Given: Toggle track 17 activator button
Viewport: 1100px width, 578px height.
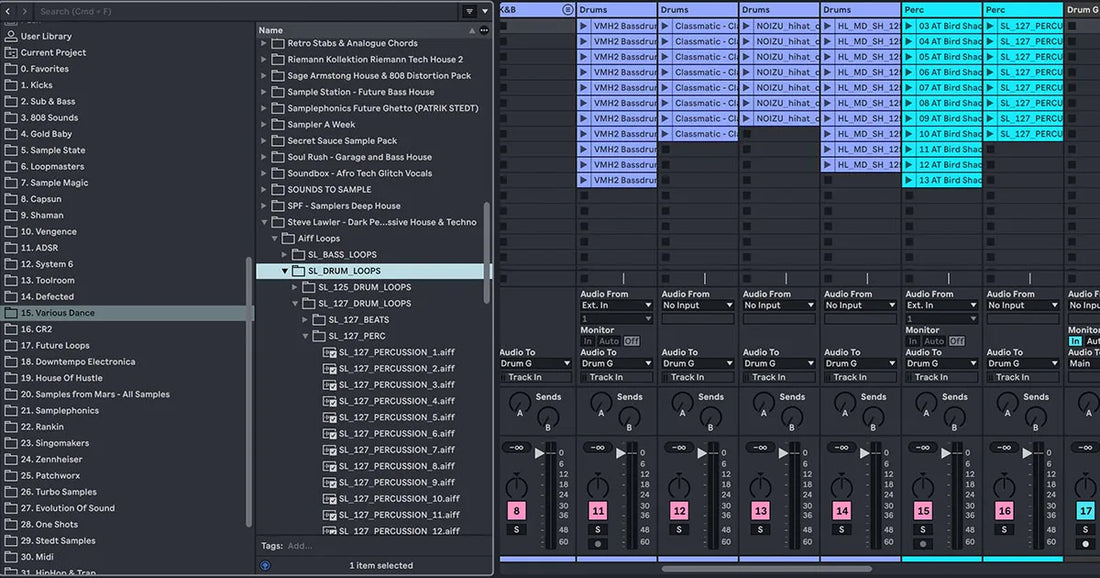Looking at the screenshot, I should tap(1085, 511).
